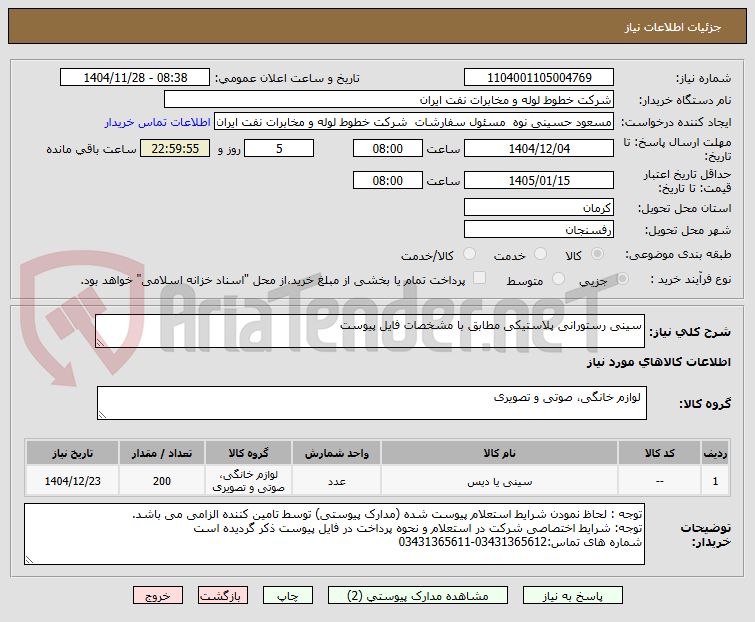The width and height of the screenshot is (755, 622).
Task: Open اطلاعات تماس خریدار link
Action: 157,122
